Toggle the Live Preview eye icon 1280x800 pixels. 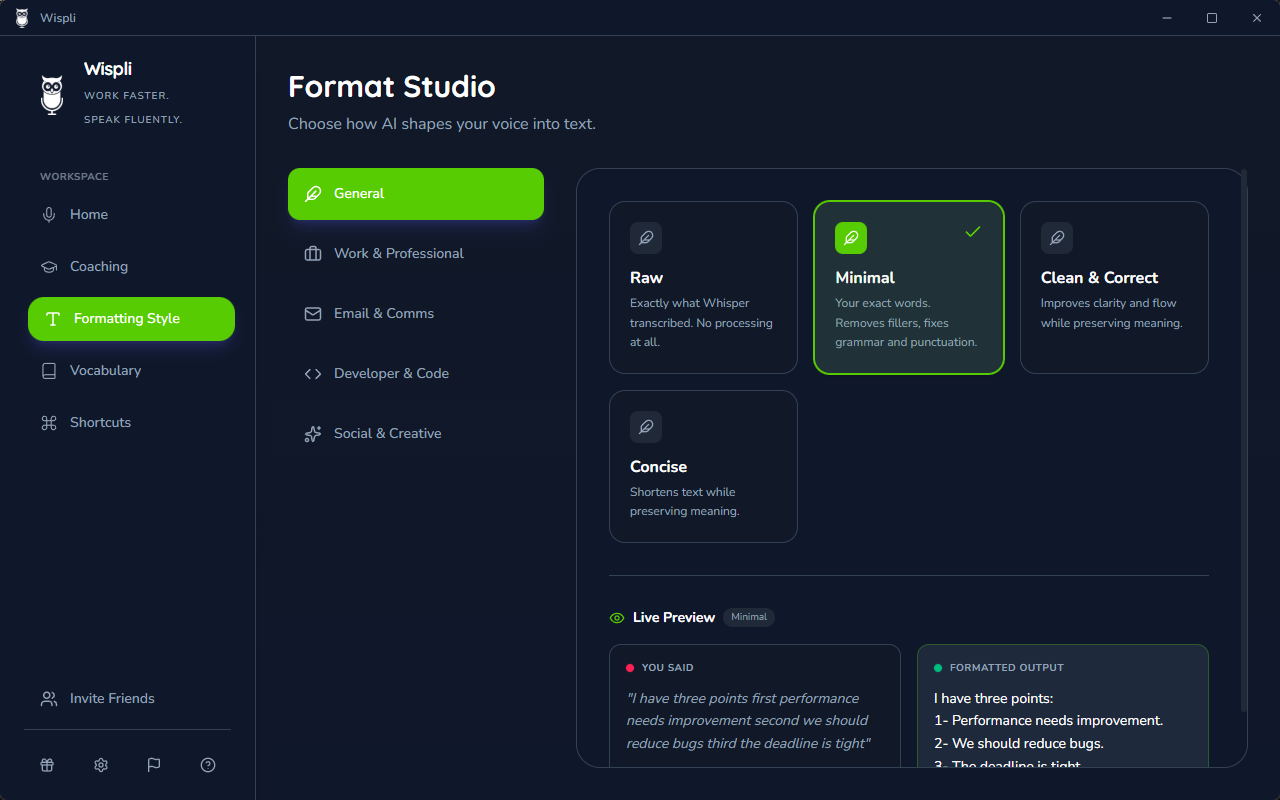(616, 617)
